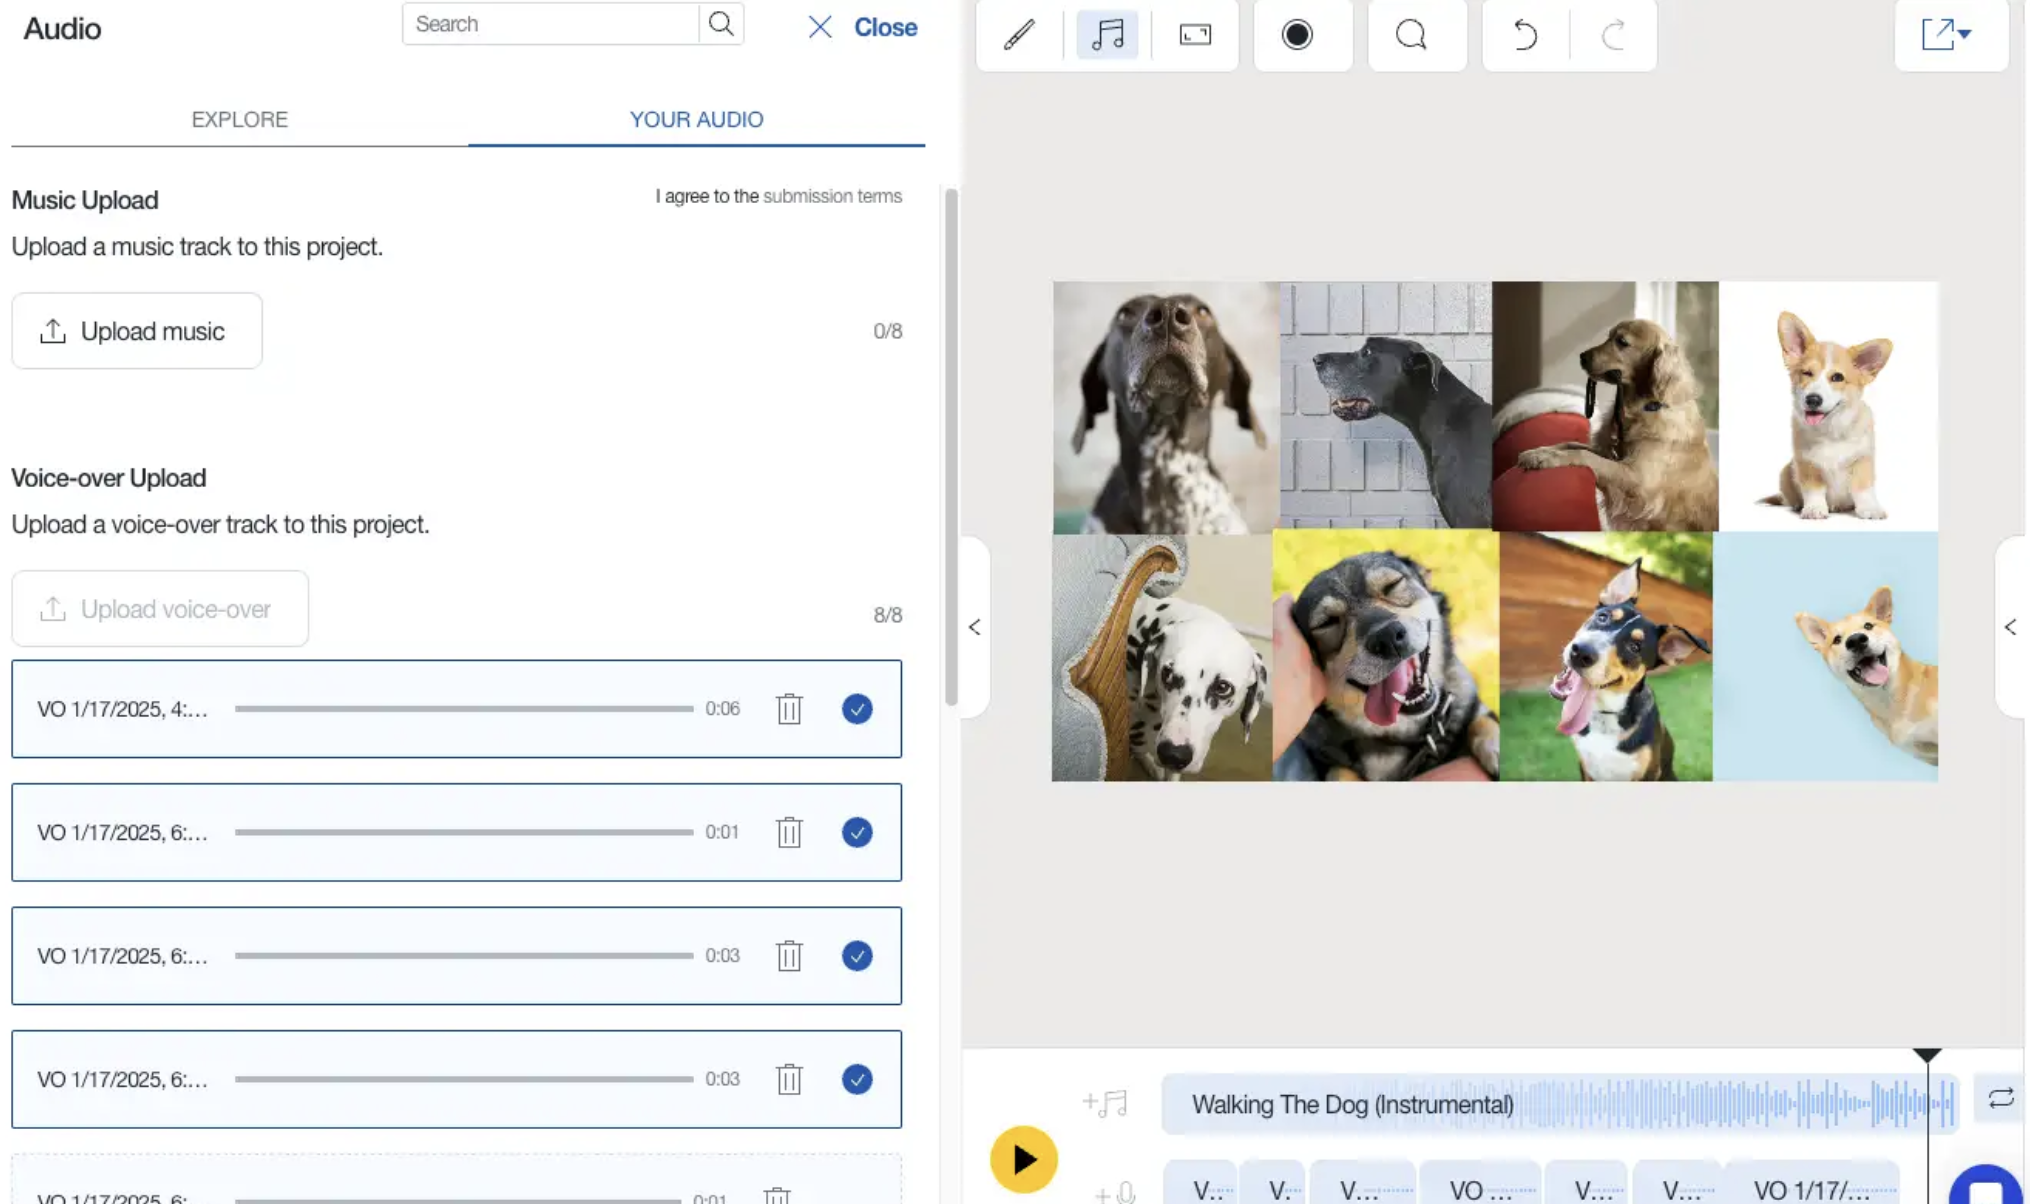Switch to the EXPLORE tab

tap(239, 119)
